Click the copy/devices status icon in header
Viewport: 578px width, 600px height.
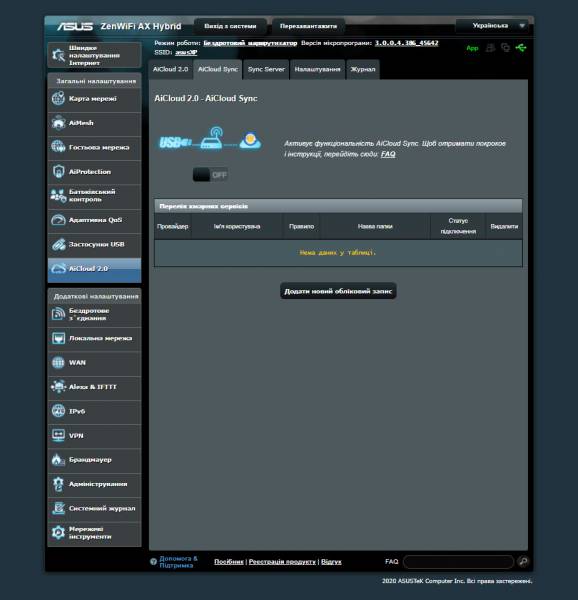pos(505,48)
